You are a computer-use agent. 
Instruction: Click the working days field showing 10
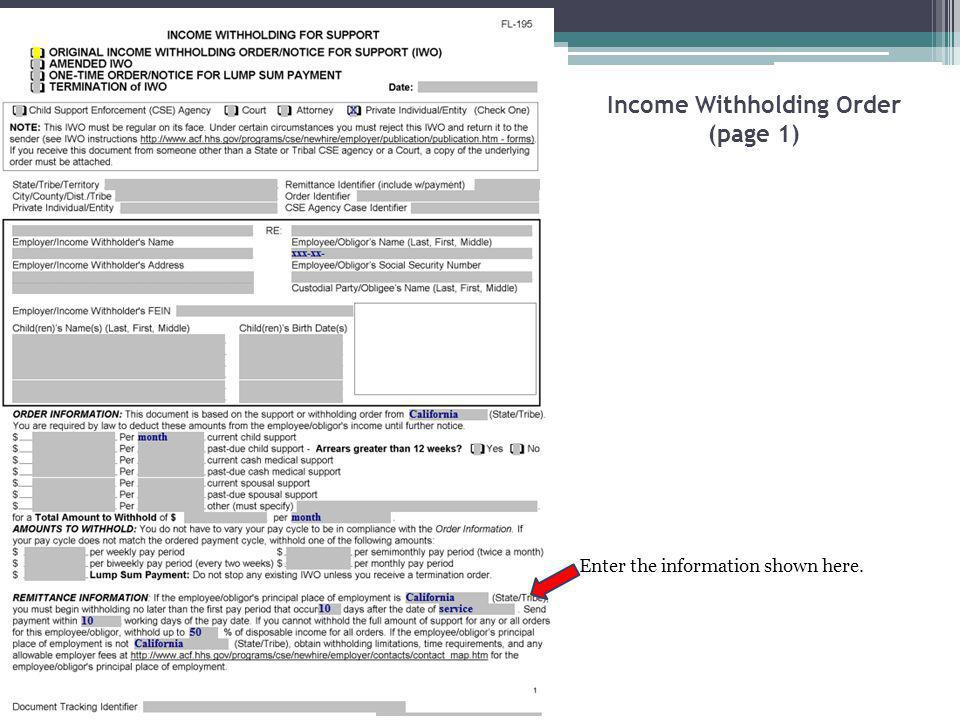100,621
